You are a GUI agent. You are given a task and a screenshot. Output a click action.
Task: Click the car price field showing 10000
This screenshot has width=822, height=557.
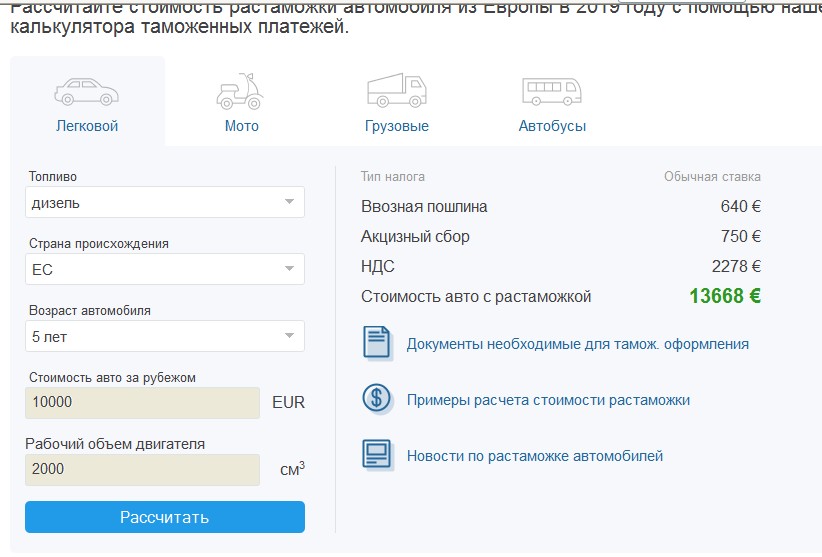(142, 403)
